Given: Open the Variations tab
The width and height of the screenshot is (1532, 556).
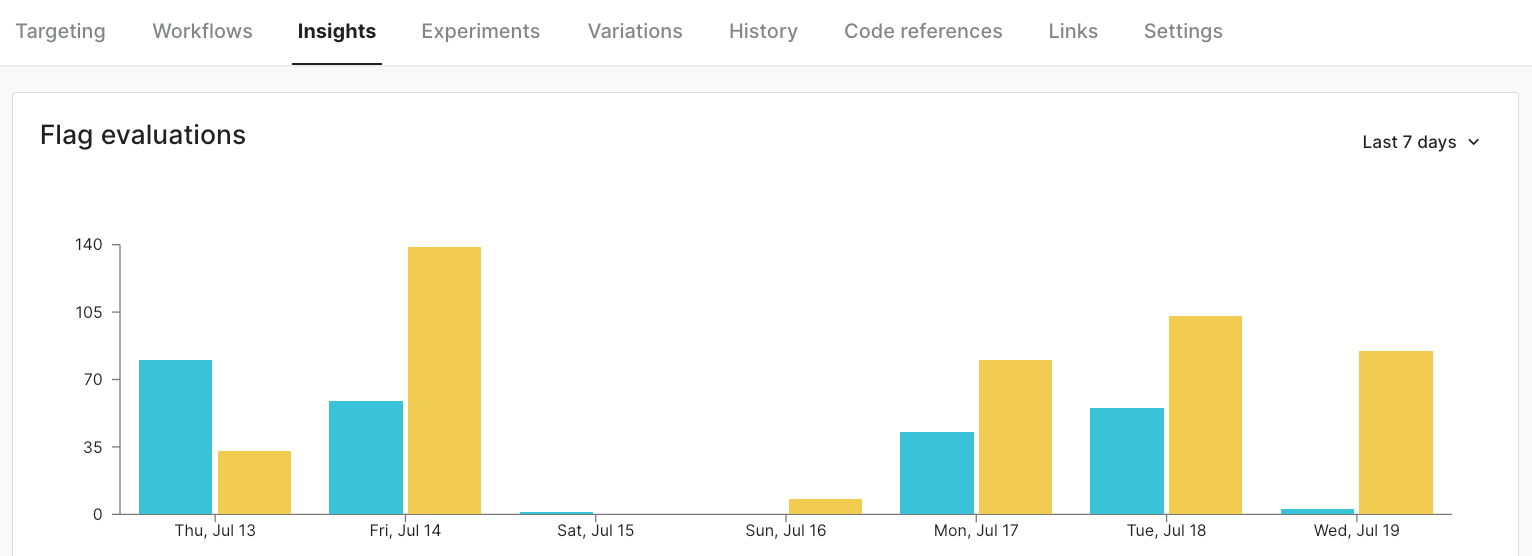Looking at the screenshot, I should 635,31.
